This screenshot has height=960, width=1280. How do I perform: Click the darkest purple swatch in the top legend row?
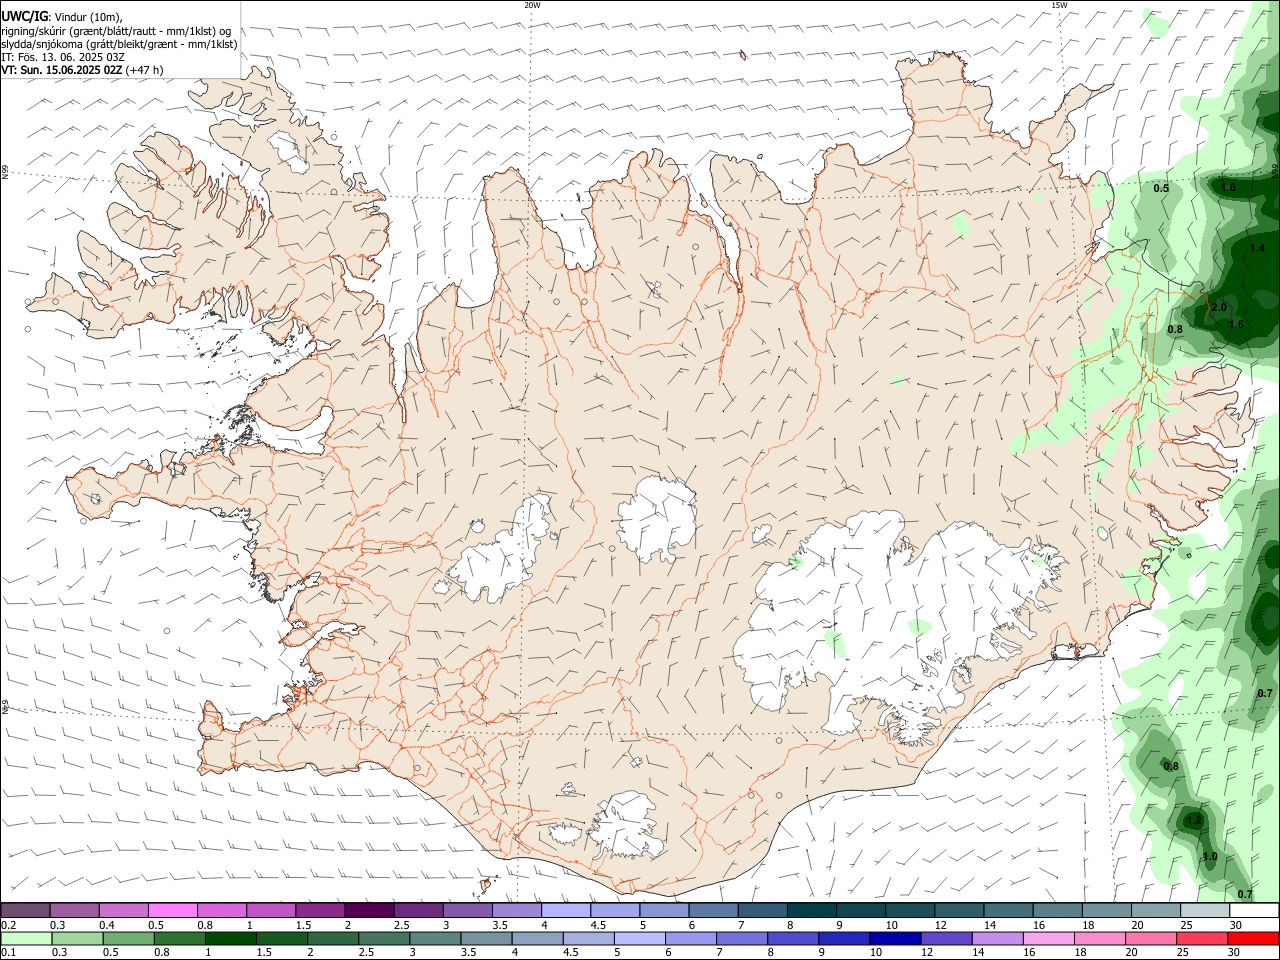coord(369,910)
